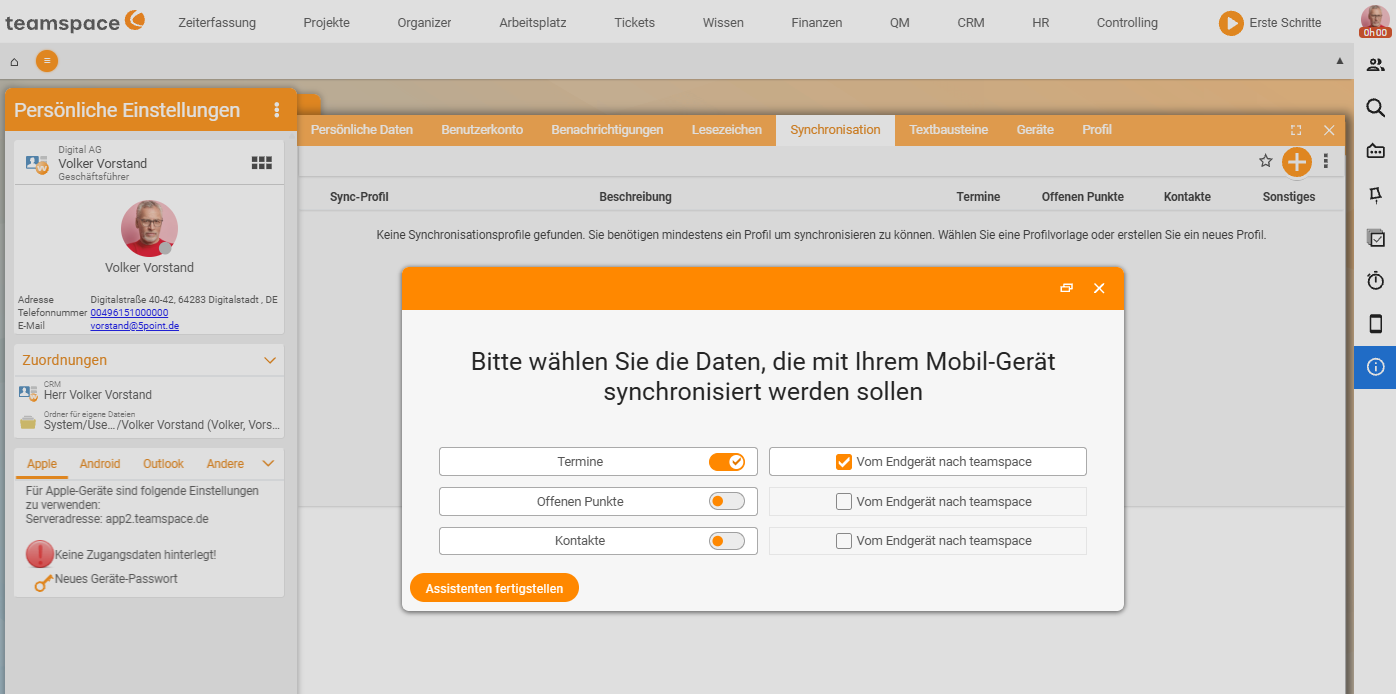Switch to Lesezeichen tab
Screen dimensions: 1396x694
coord(727,130)
